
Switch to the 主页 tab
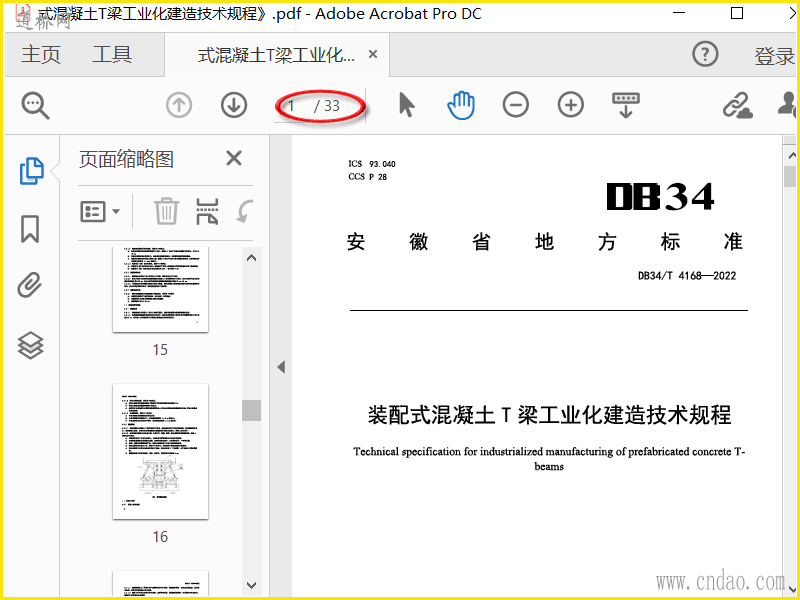coord(41,54)
